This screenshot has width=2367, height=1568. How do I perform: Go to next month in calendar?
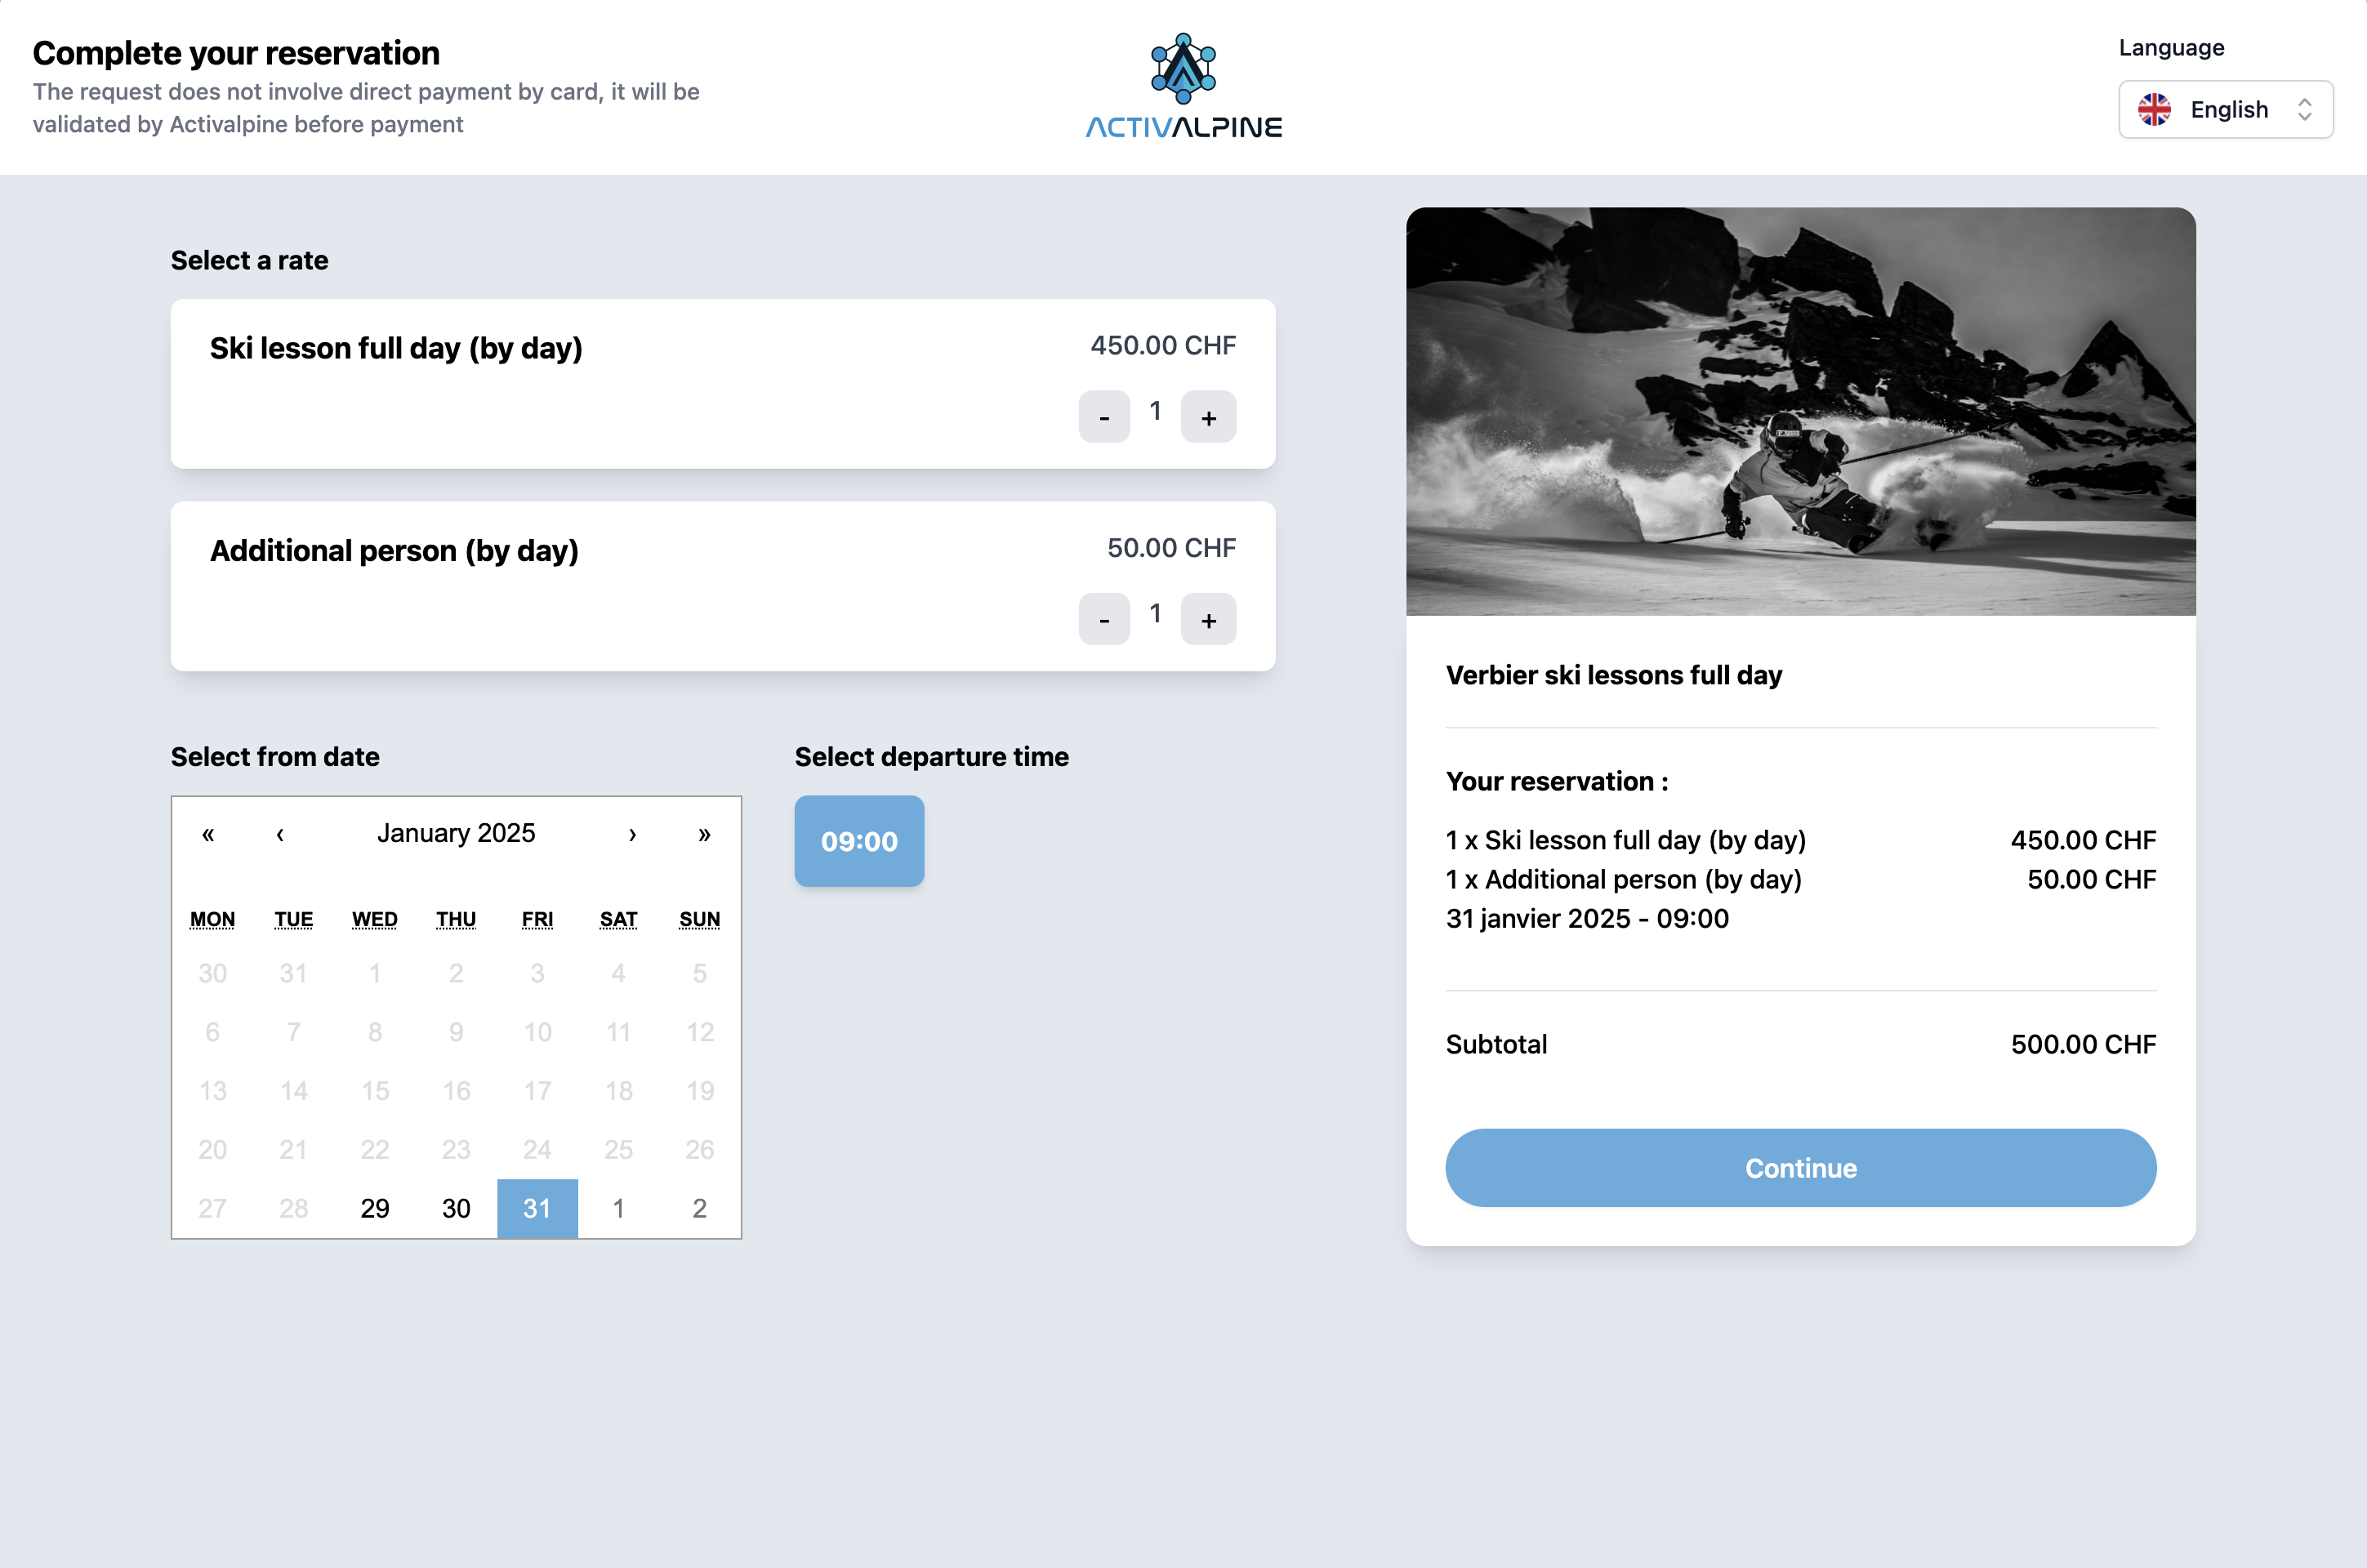632,834
